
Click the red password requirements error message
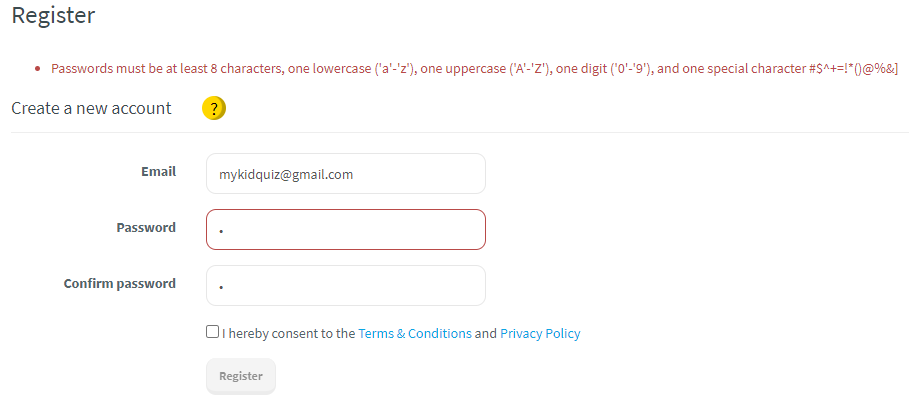click(x=400, y=69)
